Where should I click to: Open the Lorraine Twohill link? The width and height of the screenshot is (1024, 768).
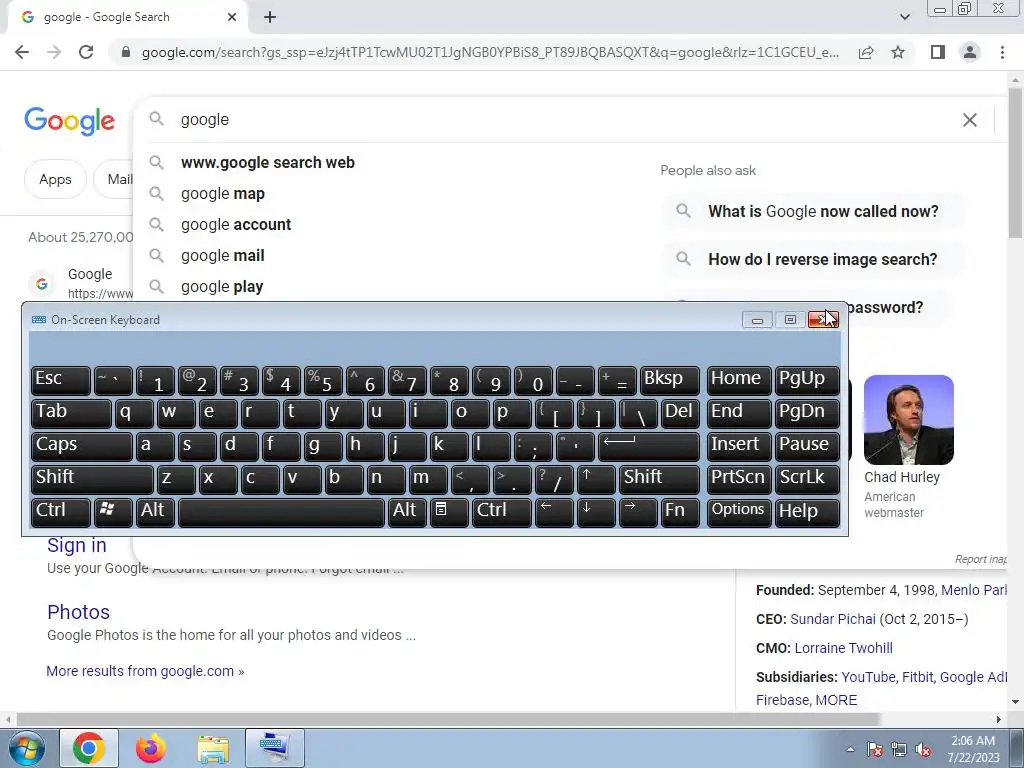coord(843,648)
